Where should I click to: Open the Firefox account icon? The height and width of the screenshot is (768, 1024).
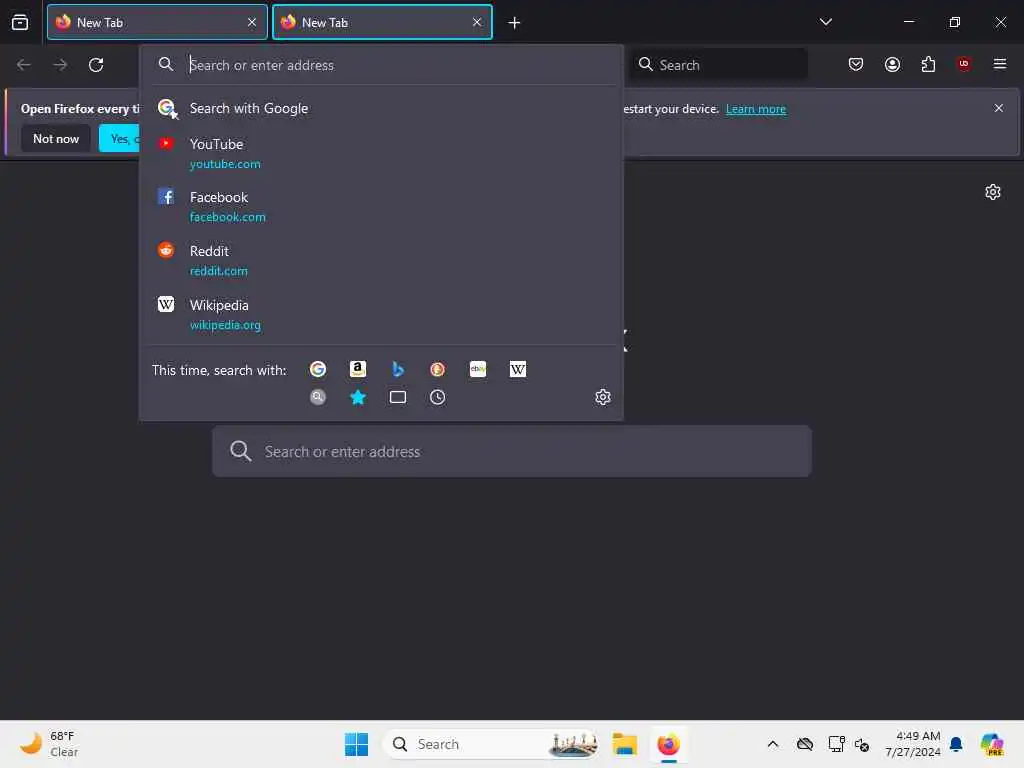click(x=892, y=64)
